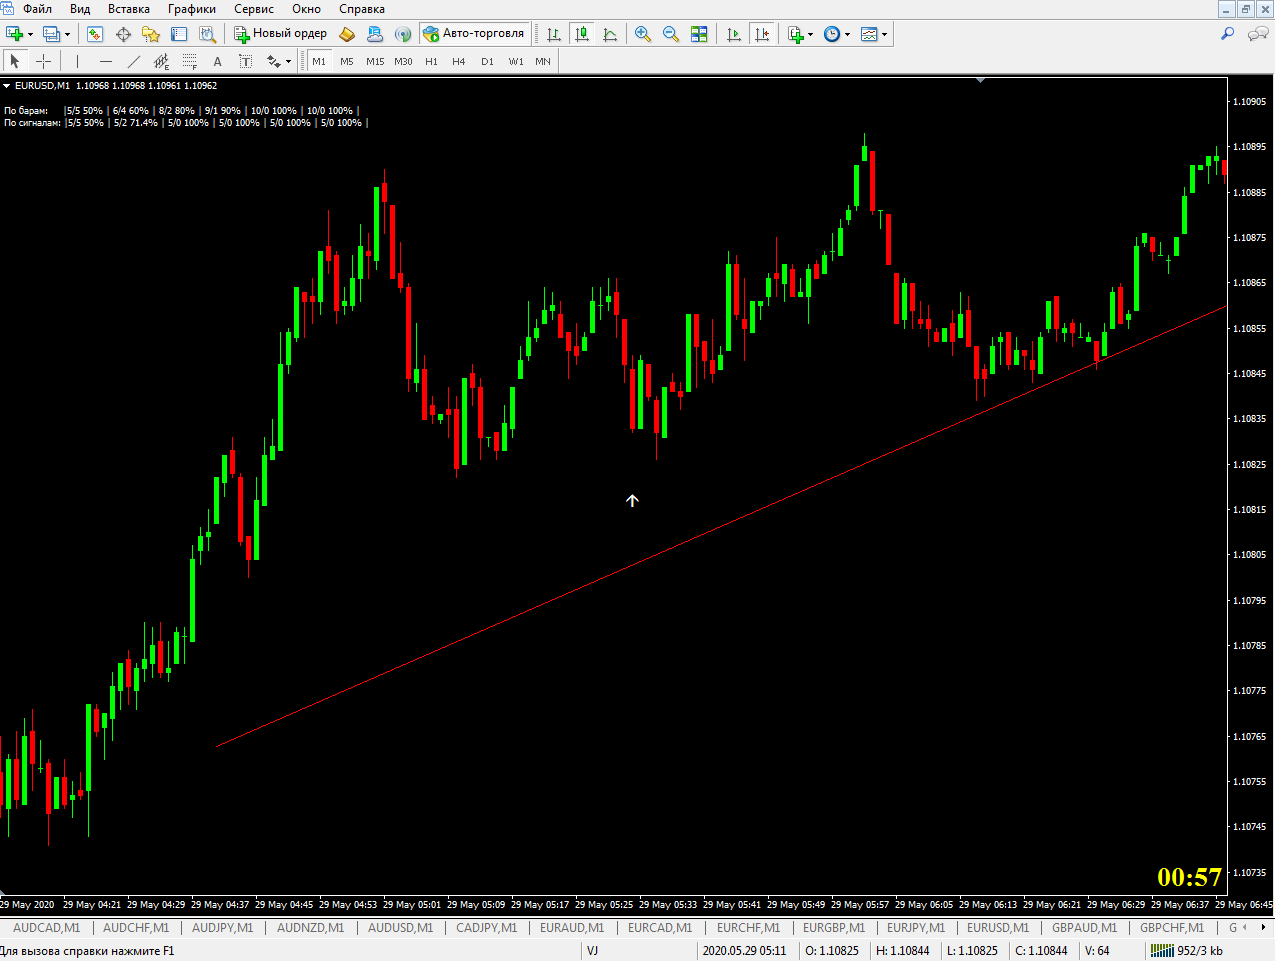The height and width of the screenshot is (961, 1275).
Task: Select the red trendline on the chart
Action: coord(720,527)
